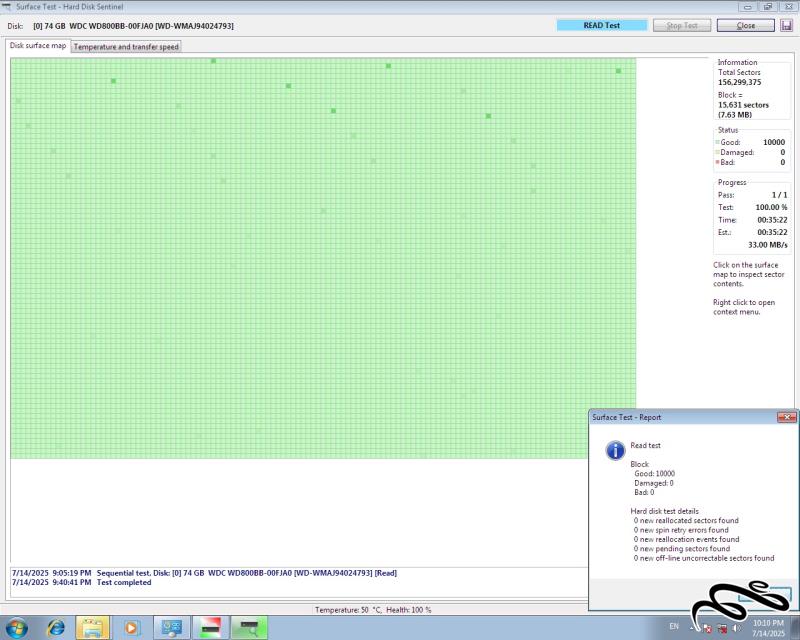Click the Total Sectors value 156,299,375
Screen dimensions: 800x640
[x=739, y=82]
